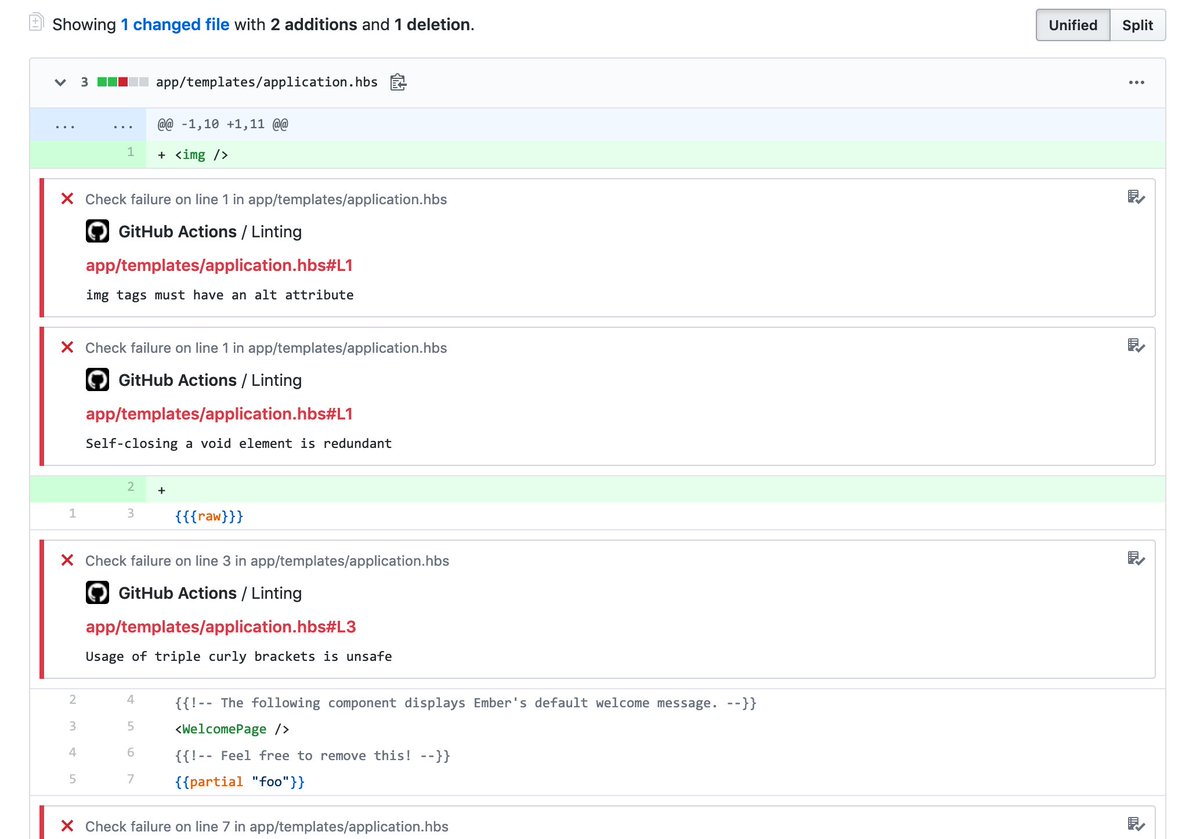Viewport: 1200px width, 839px height.
Task: Click message 'img tags must have an alt attribute'
Action: (220, 295)
